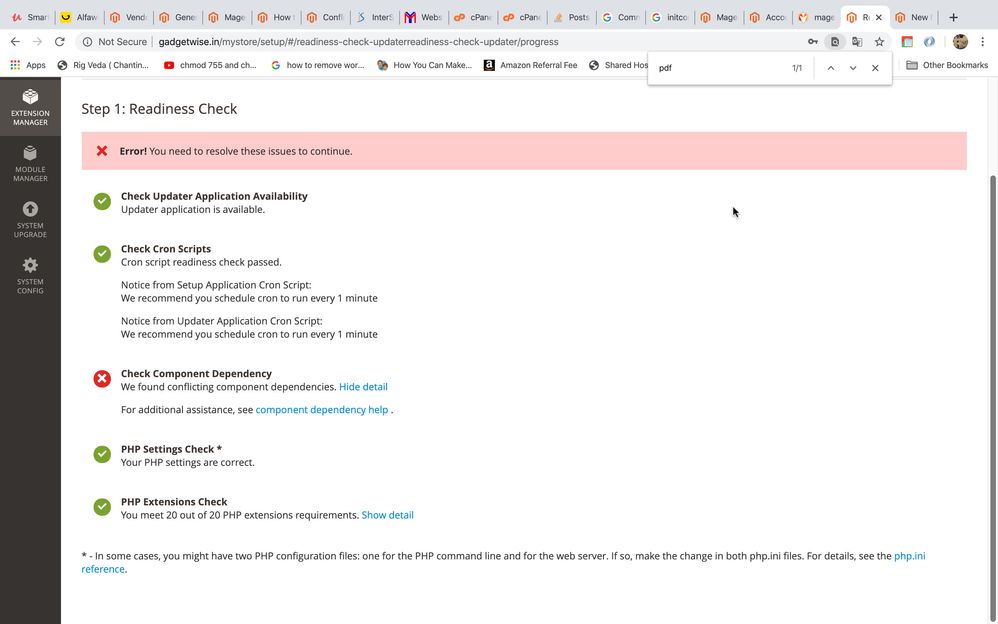
Task: Open How You Can Make... bookmark
Action: pyautogui.click(x=425, y=65)
